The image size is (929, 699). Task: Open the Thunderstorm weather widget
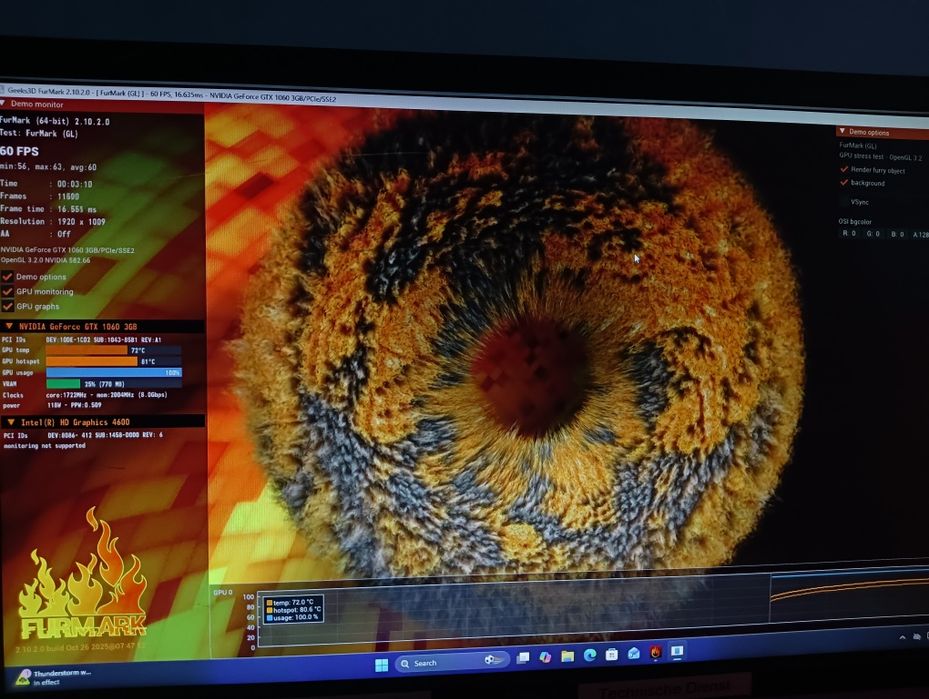53,678
